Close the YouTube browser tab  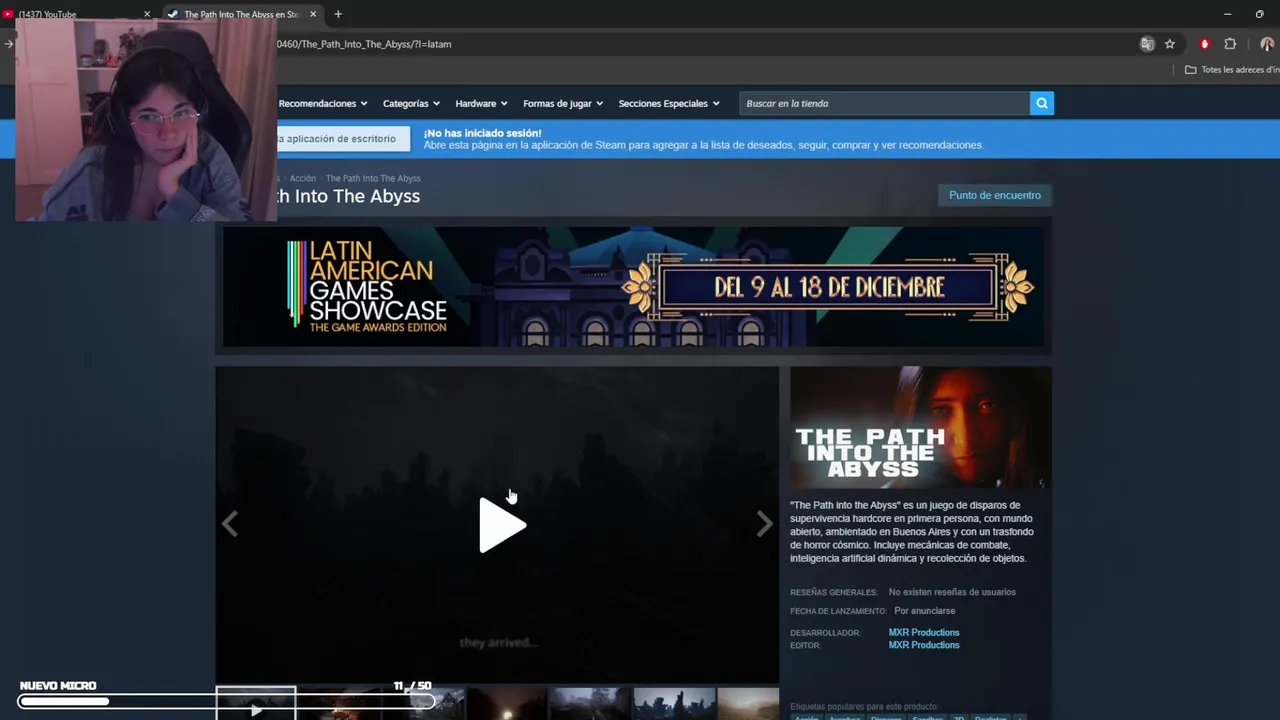pyautogui.click(x=147, y=14)
